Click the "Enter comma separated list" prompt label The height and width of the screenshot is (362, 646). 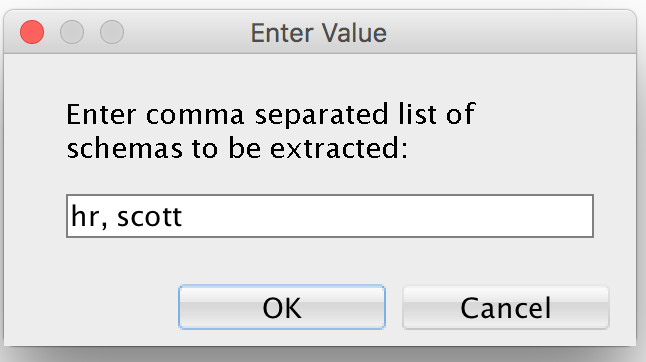(x=271, y=114)
